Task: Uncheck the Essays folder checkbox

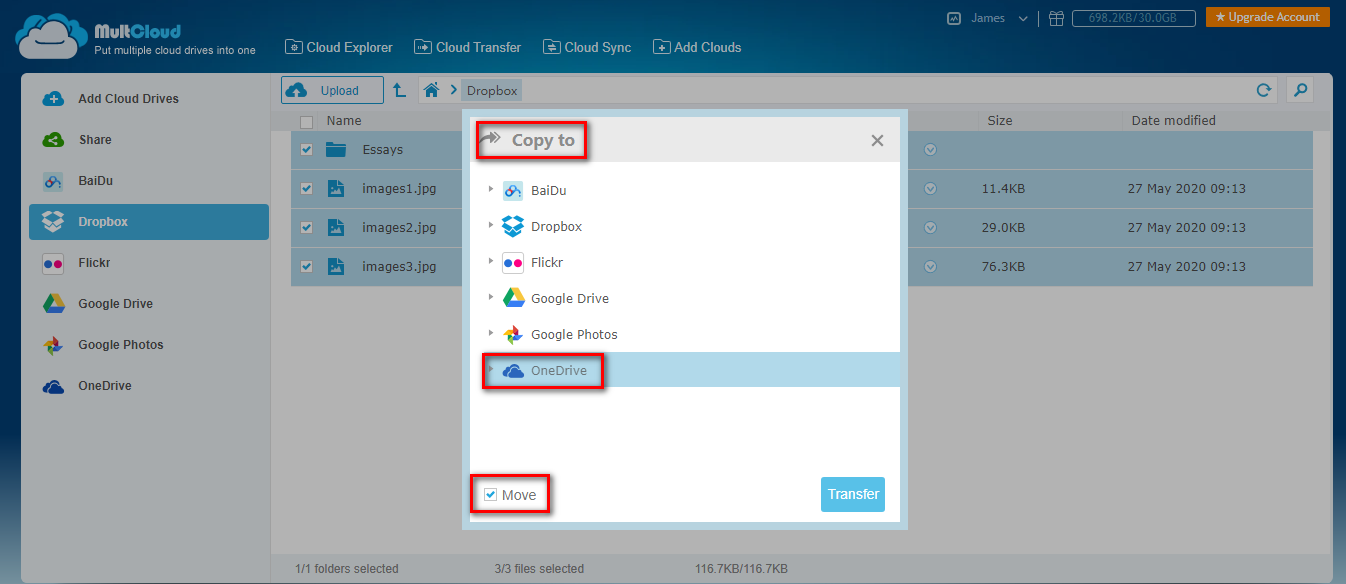Action: 307,150
